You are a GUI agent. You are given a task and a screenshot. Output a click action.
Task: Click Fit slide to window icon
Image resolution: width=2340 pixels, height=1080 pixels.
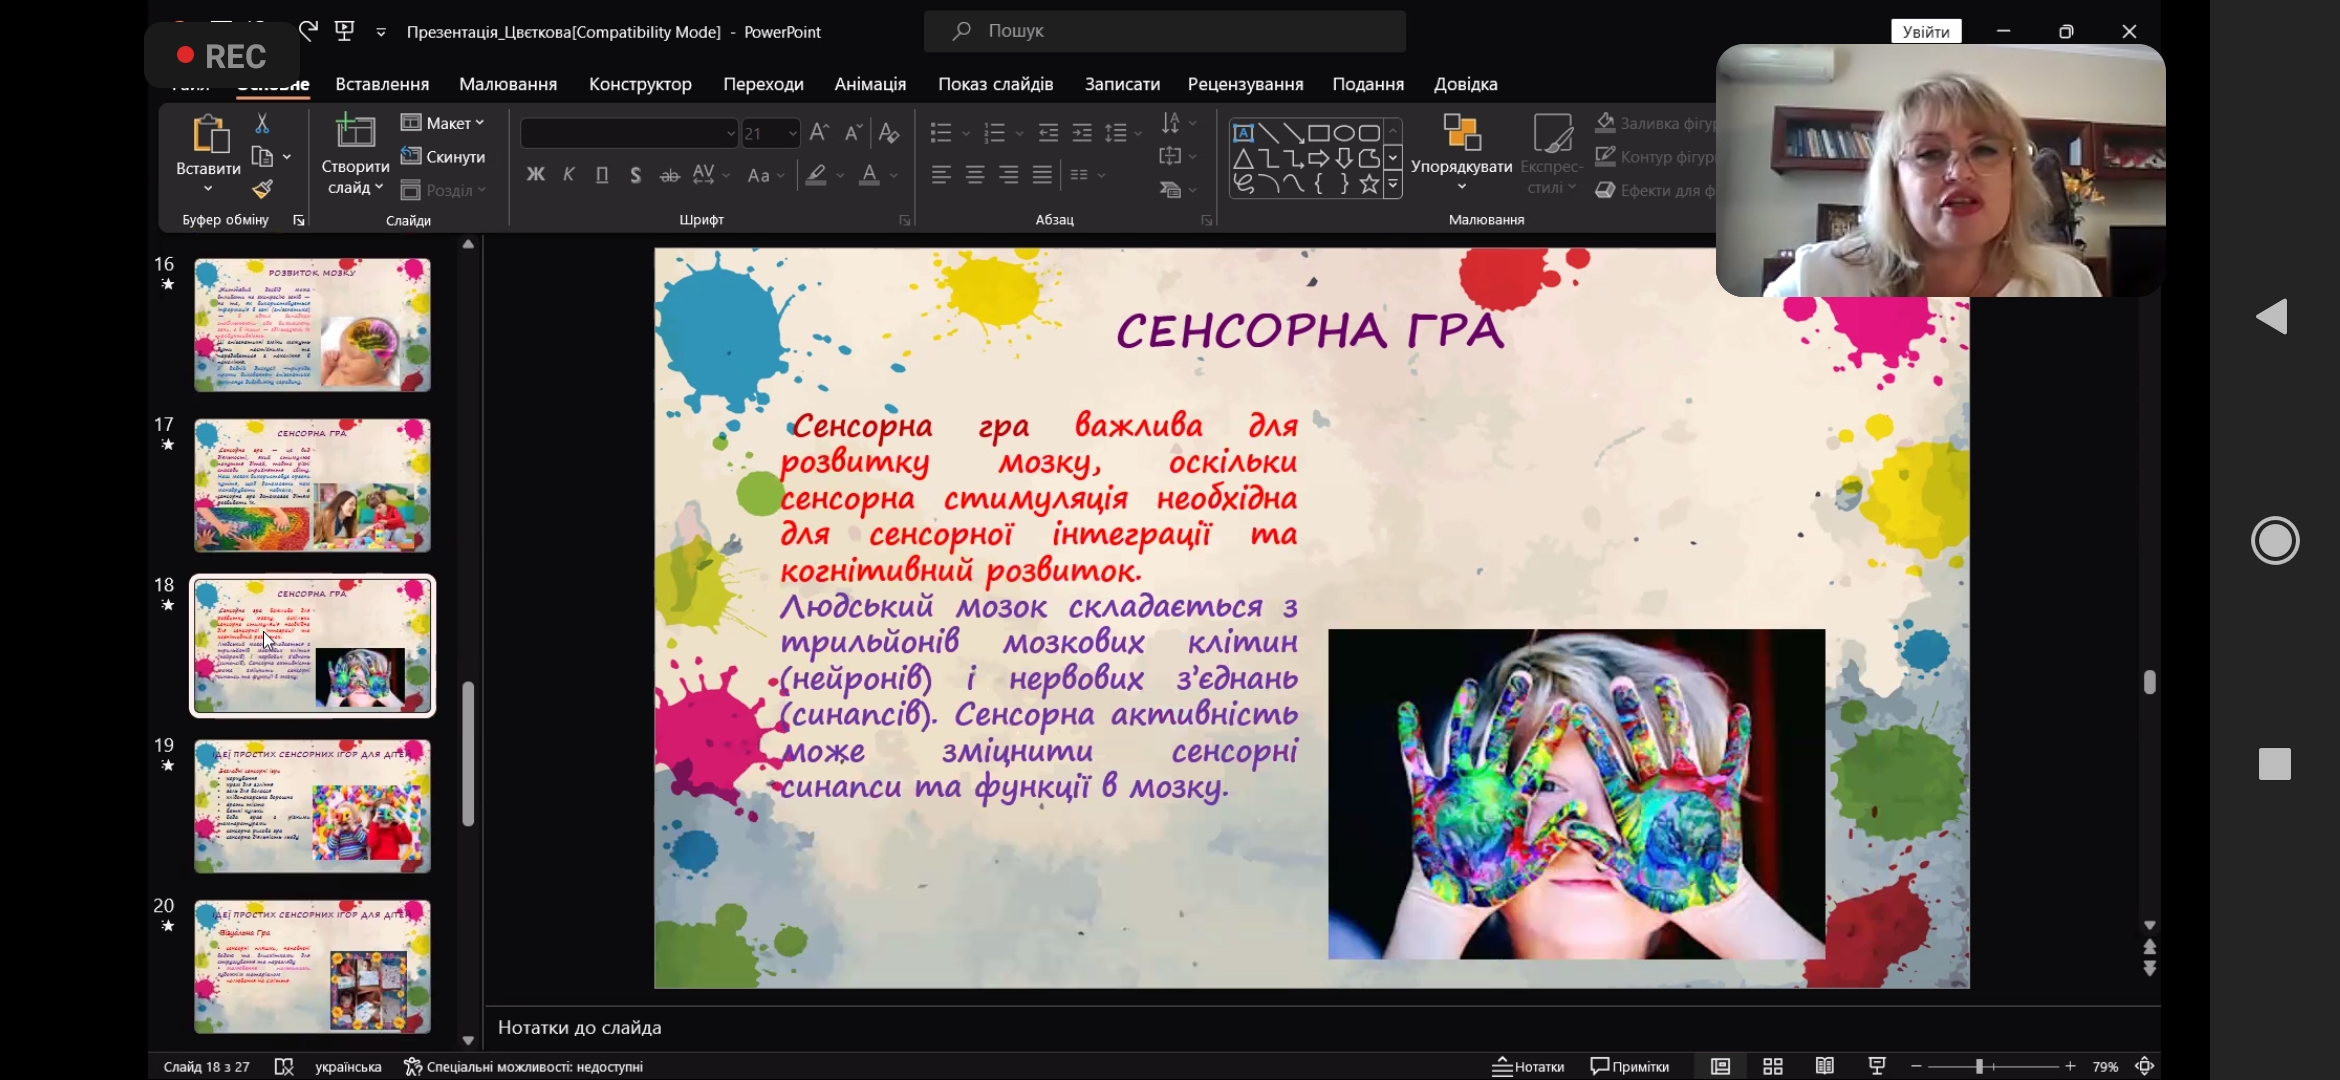2145,1066
